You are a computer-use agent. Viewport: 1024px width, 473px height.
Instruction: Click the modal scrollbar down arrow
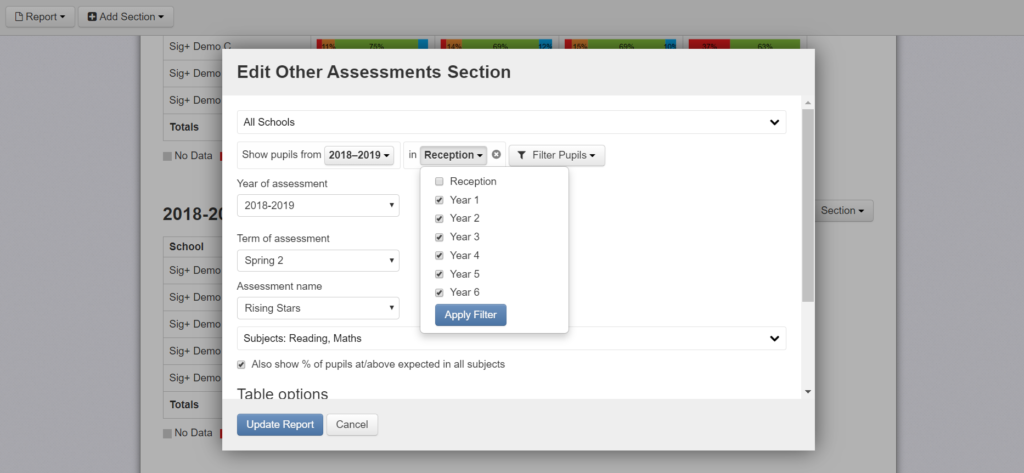click(x=808, y=391)
